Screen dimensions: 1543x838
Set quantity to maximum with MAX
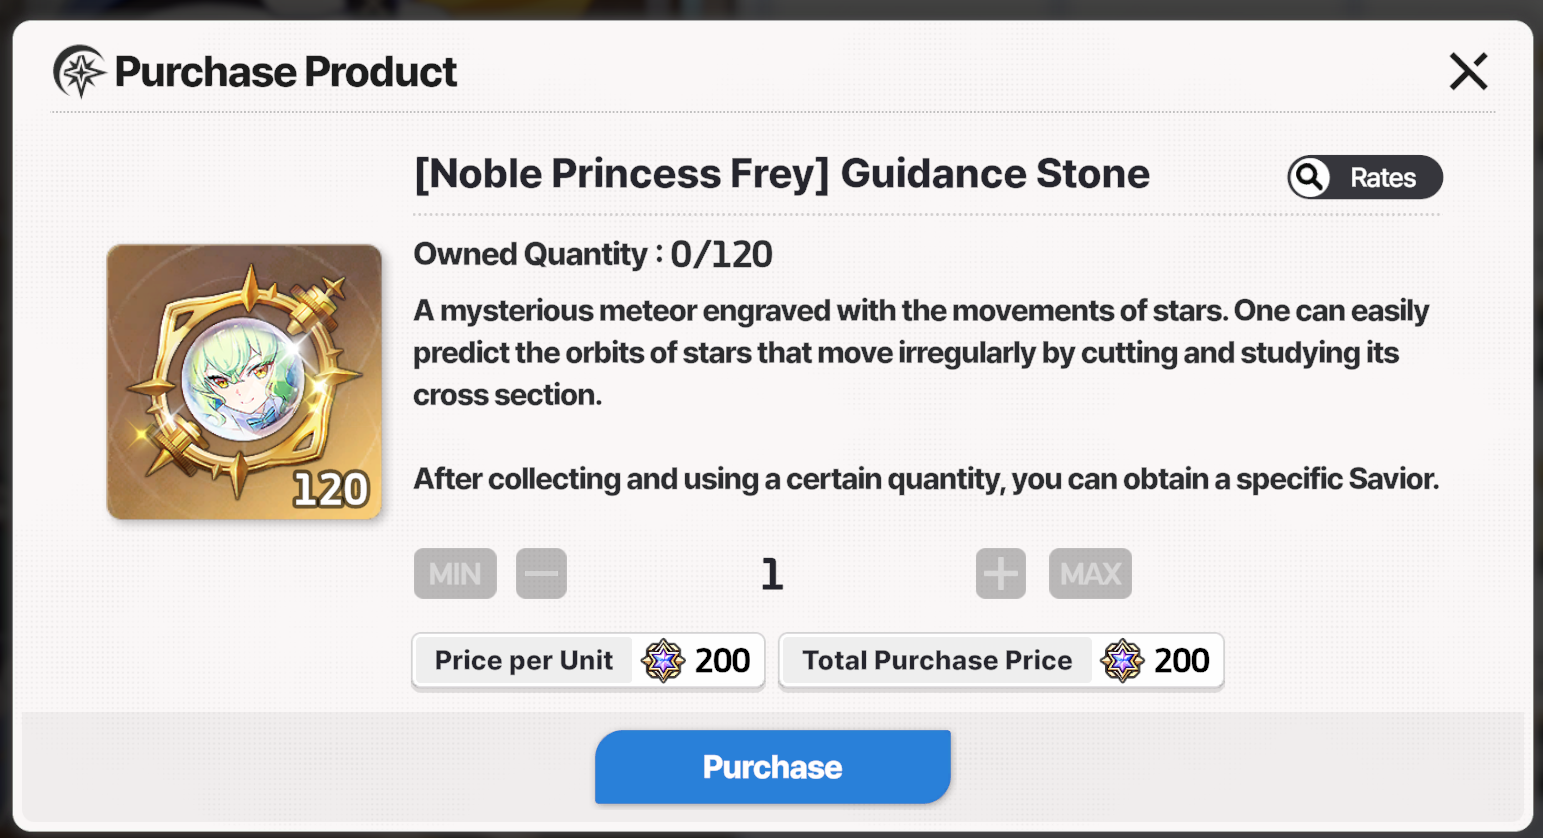[x=1090, y=574]
